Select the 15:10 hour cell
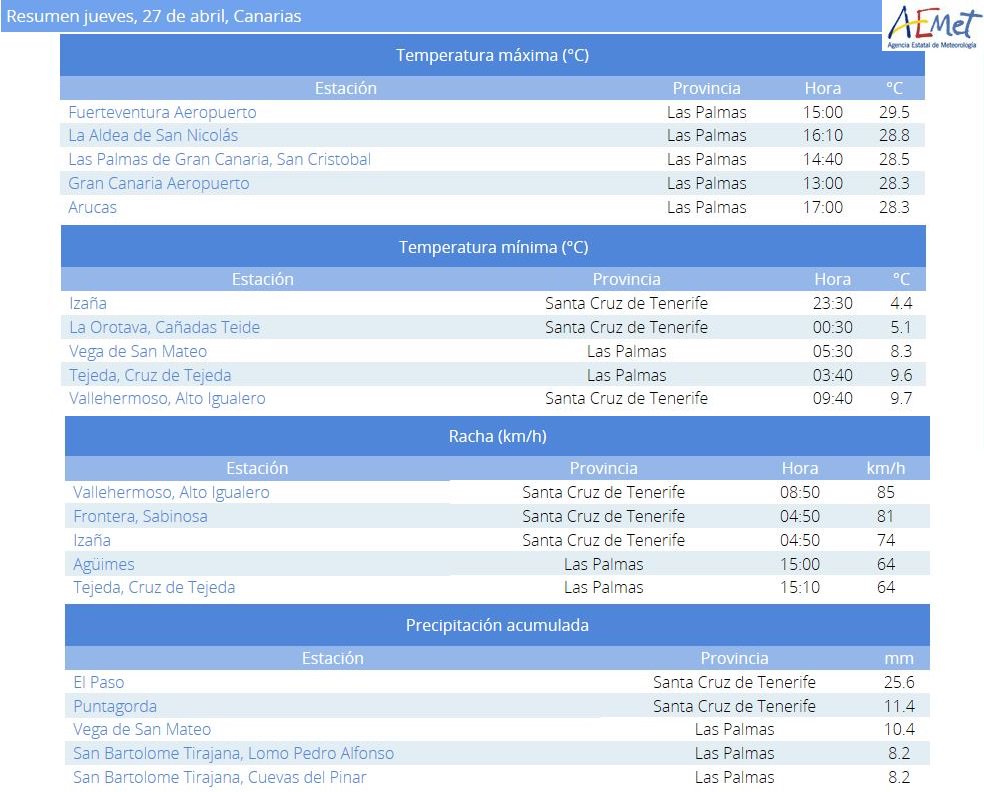 (x=800, y=587)
